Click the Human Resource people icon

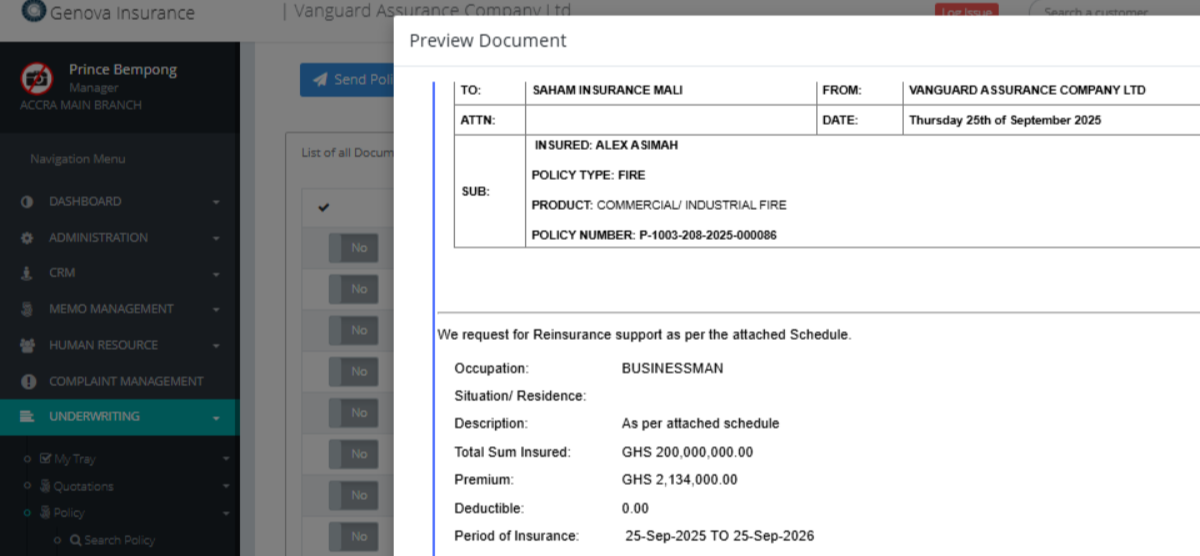coord(27,345)
